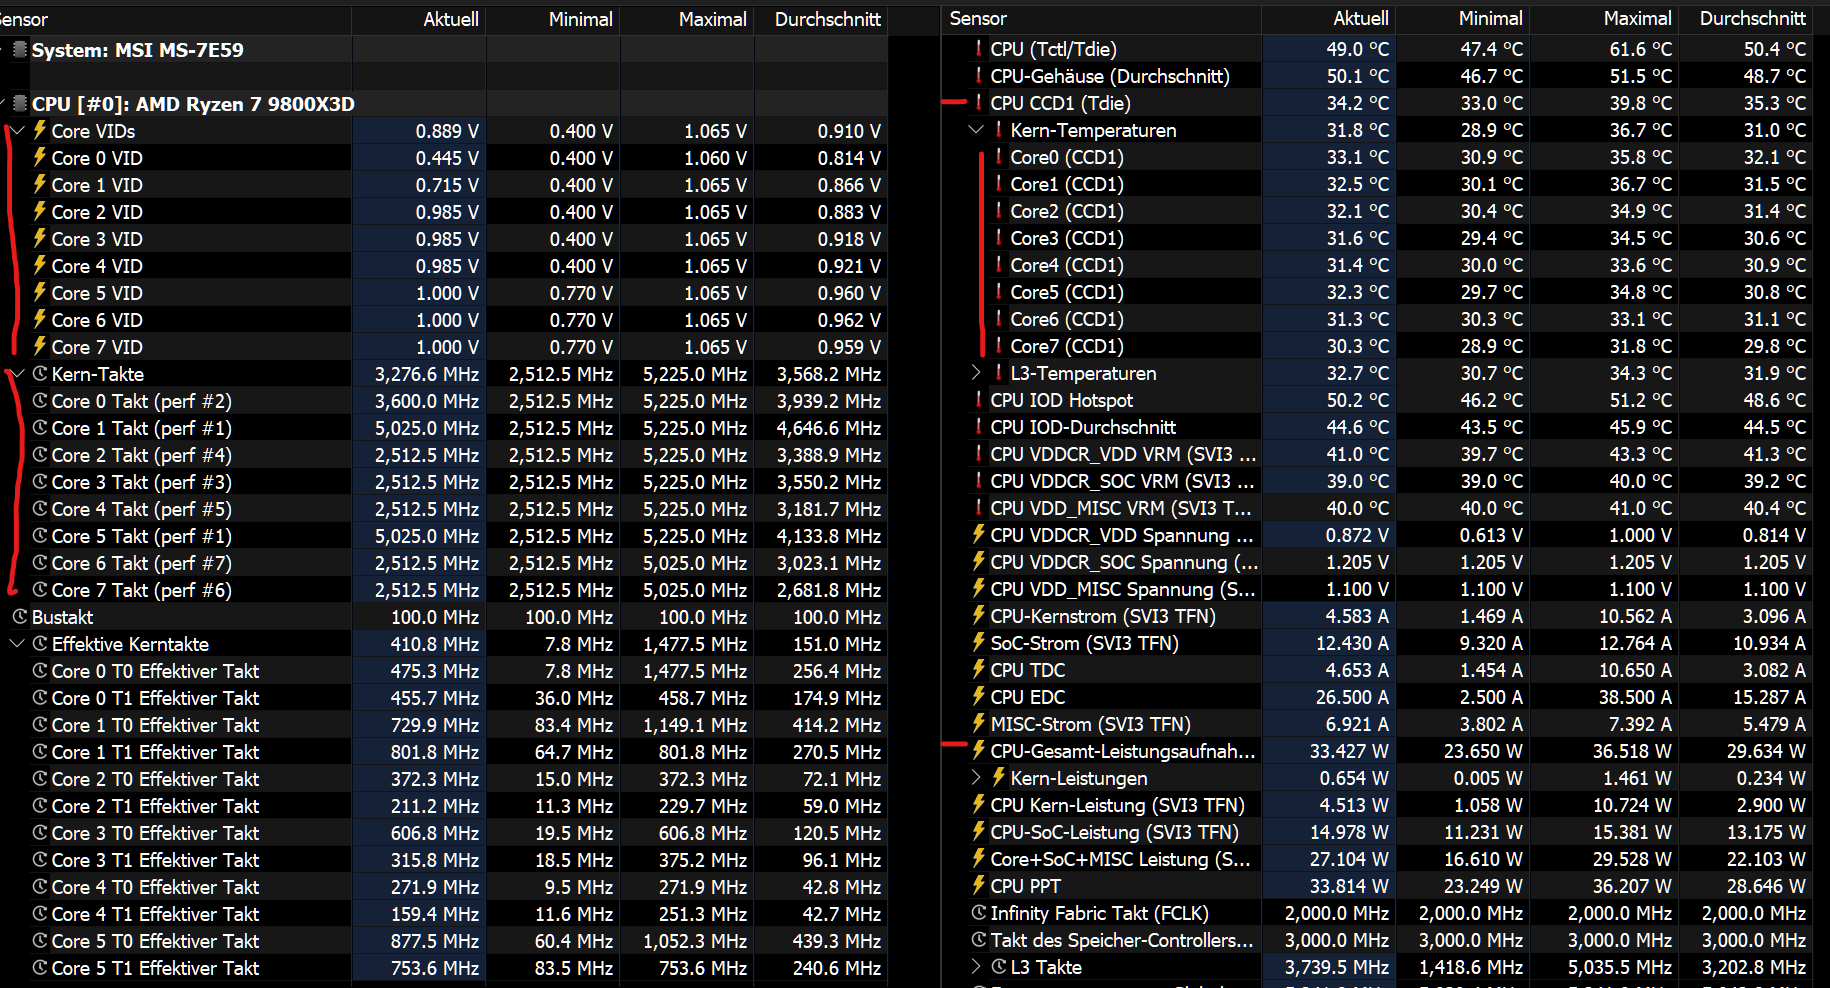Click the 3,276.6 MHz value of Kern-Takte
The image size is (1830, 988).
click(x=427, y=374)
